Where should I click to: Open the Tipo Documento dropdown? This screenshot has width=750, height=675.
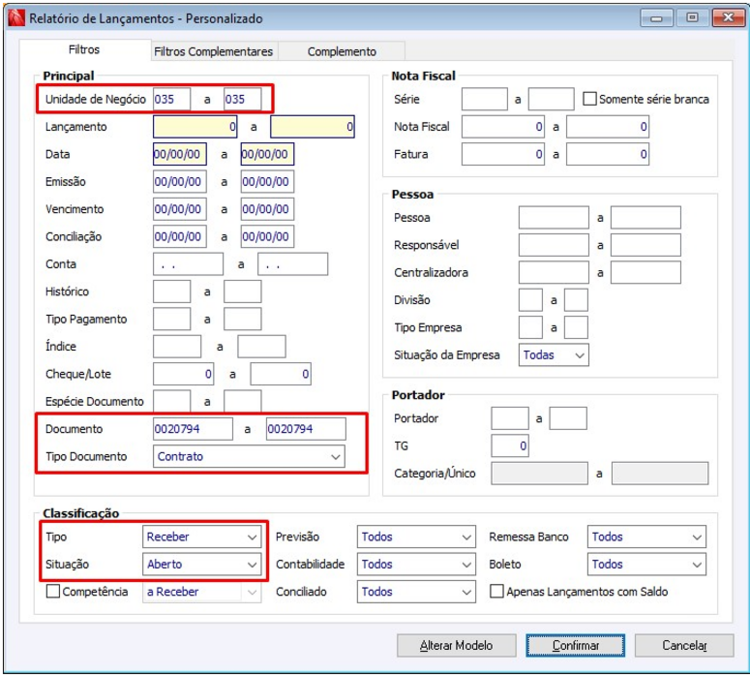335,456
